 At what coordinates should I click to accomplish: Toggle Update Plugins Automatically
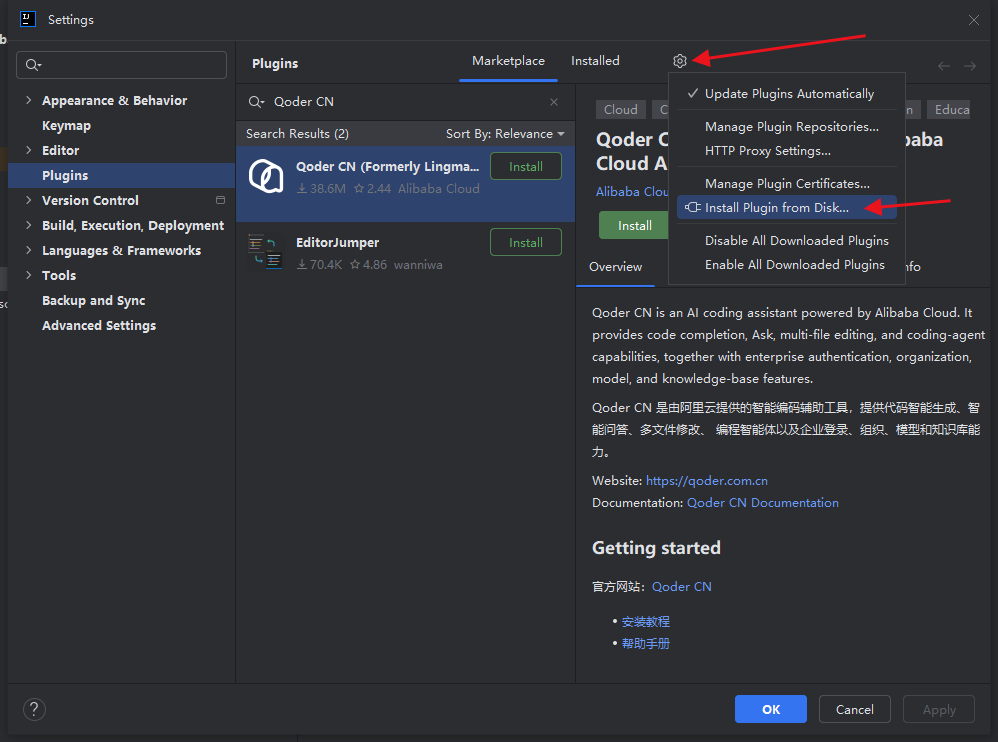(x=787, y=94)
